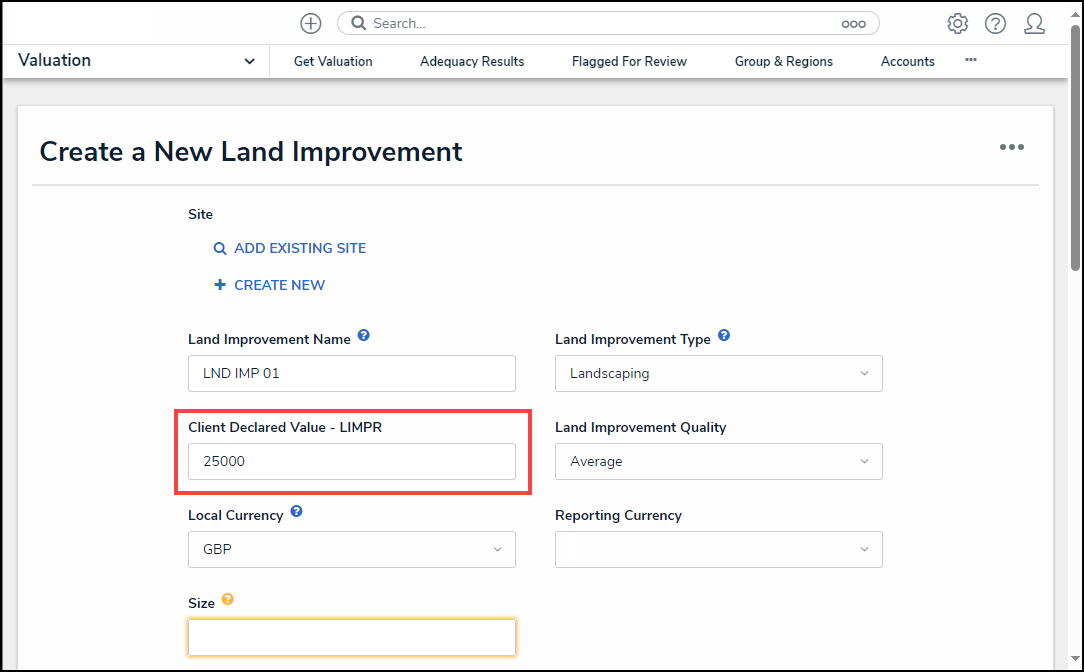Screen dimensions: 1084x672
Task: Show help tooltip for Local Currency
Action: click(297, 512)
